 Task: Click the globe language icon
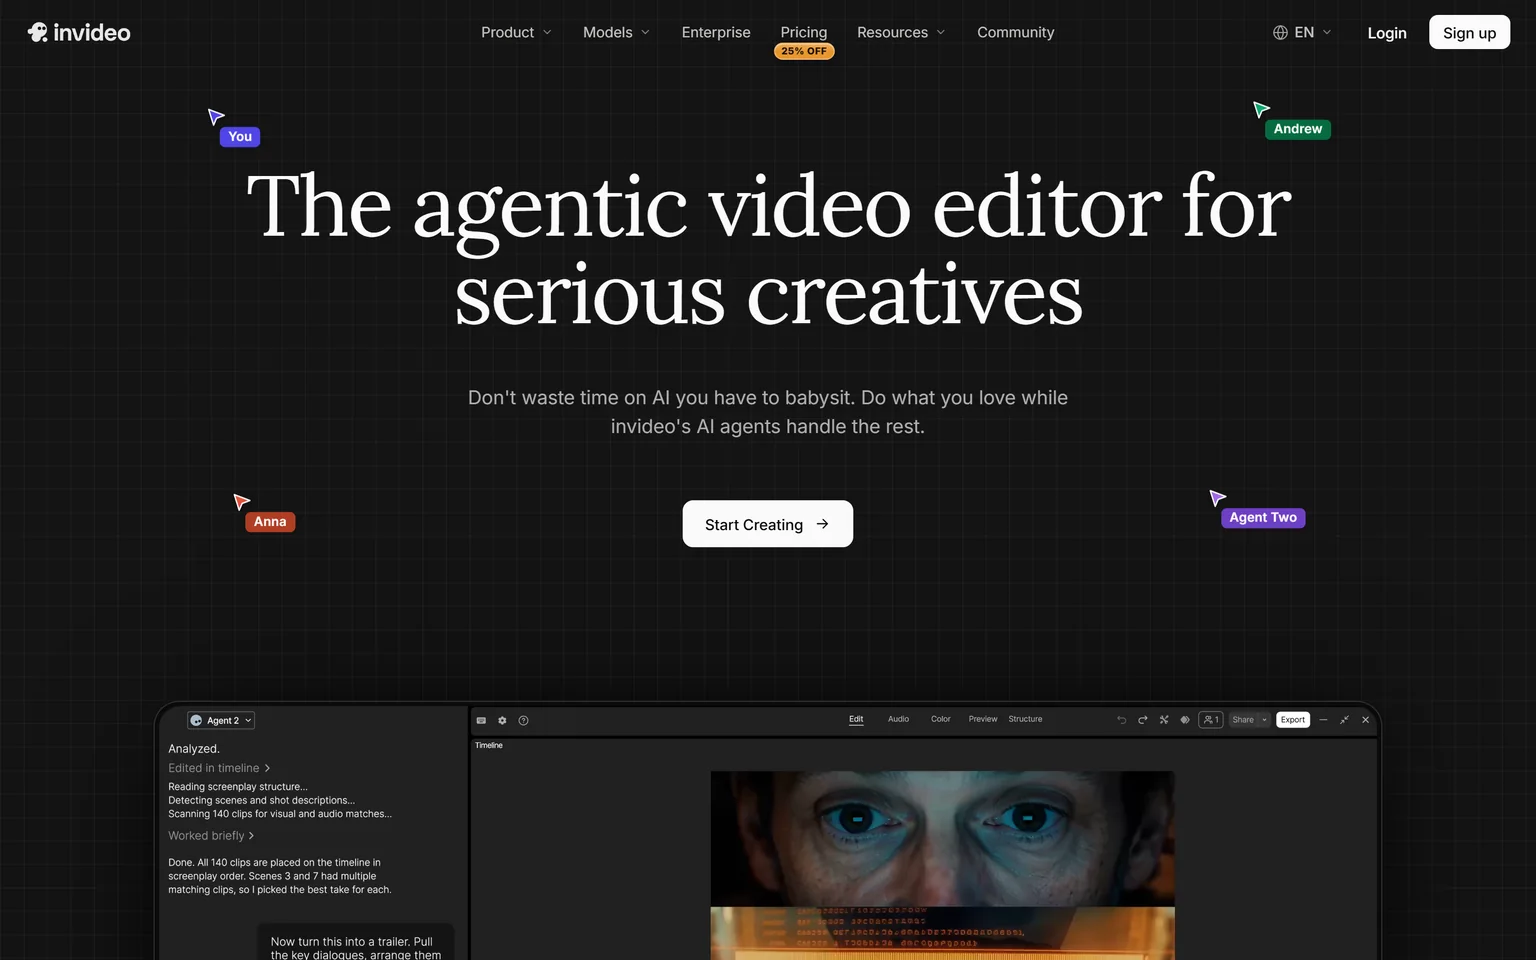(x=1280, y=32)
